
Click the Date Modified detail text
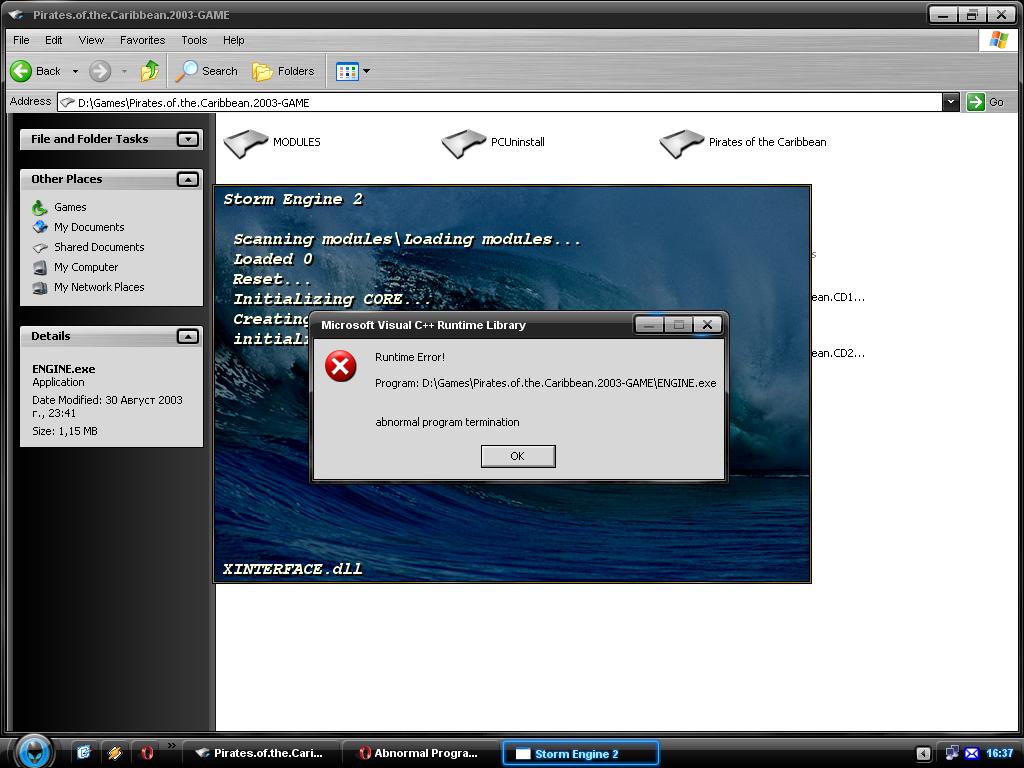pyautogui.click(x=107, y=406)
